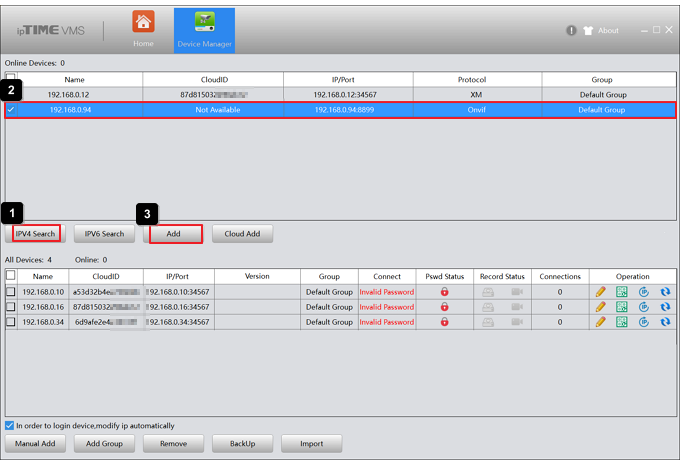Refresh connection for 192.168.0.16
Image resolution: width=680 pixels, height=465 pixels.
[x=665, y=307]
